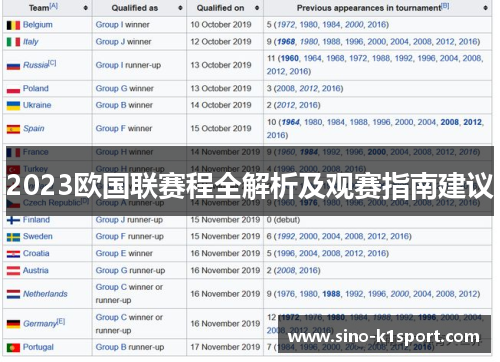This screenshot has width=500, height=362.
Task: Select the '12 October 2019' date cell
Action: pos(225,42)
